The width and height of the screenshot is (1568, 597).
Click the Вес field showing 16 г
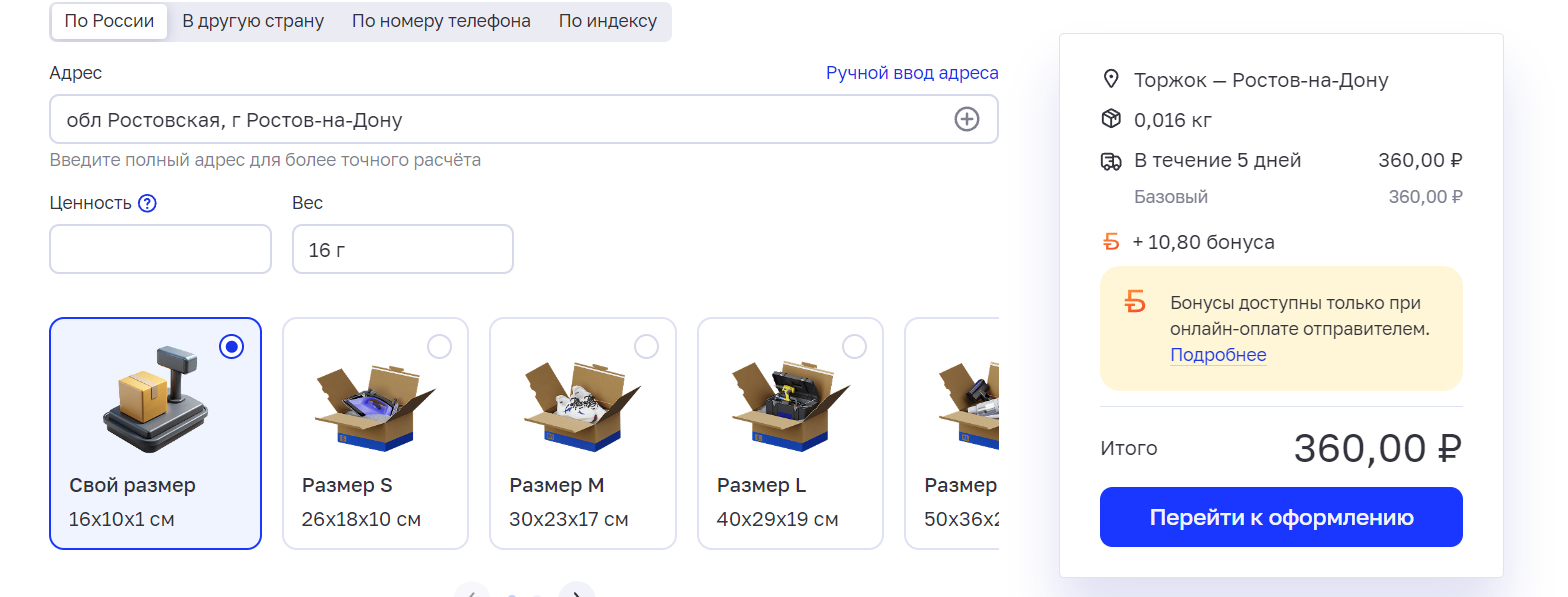(402, 249)
